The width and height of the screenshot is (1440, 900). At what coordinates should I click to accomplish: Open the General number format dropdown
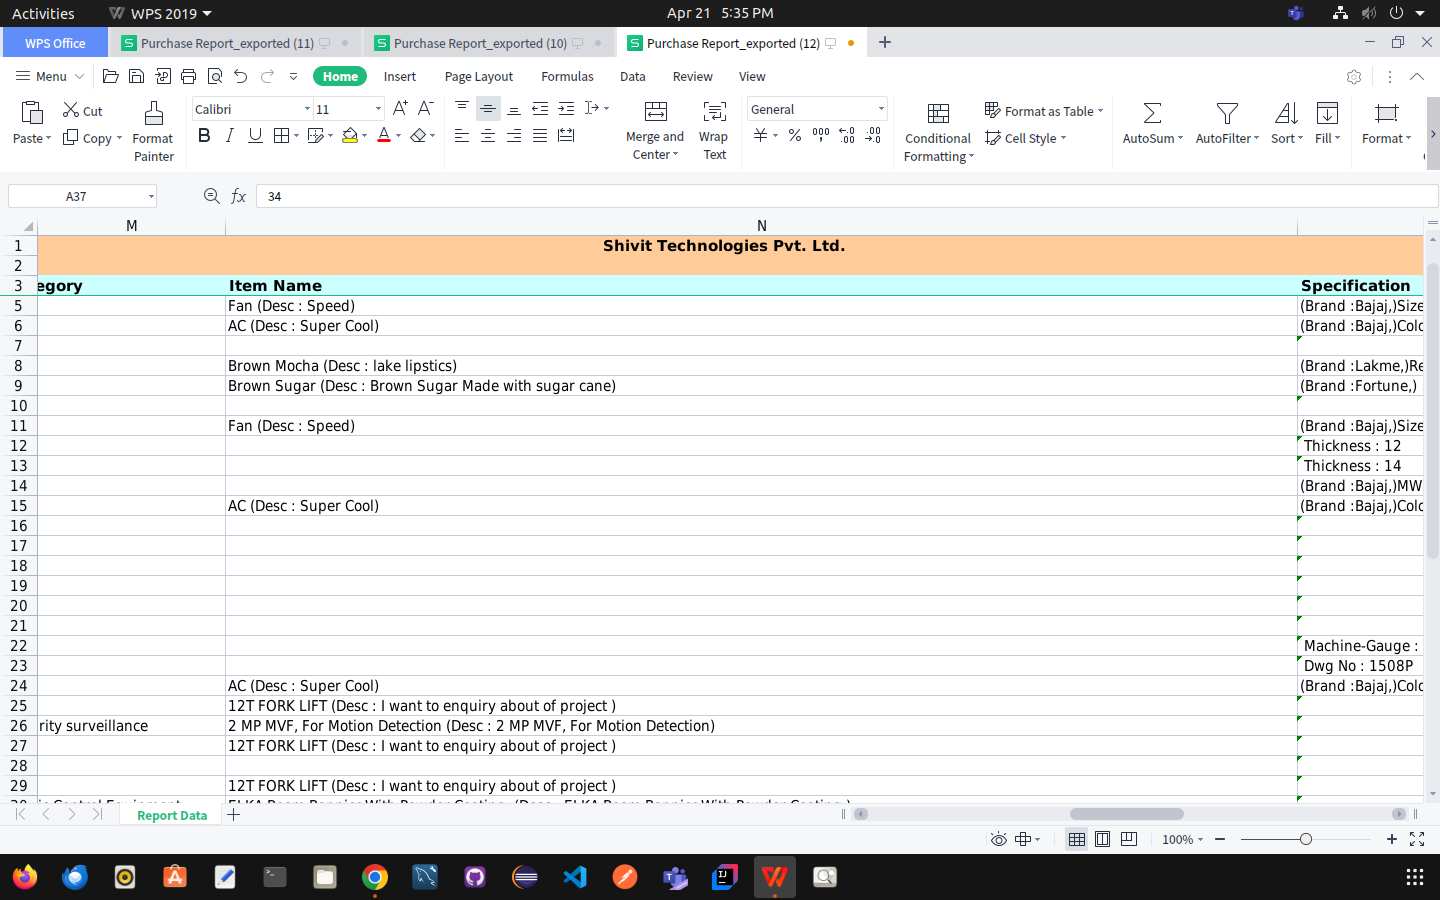[880, 109]
